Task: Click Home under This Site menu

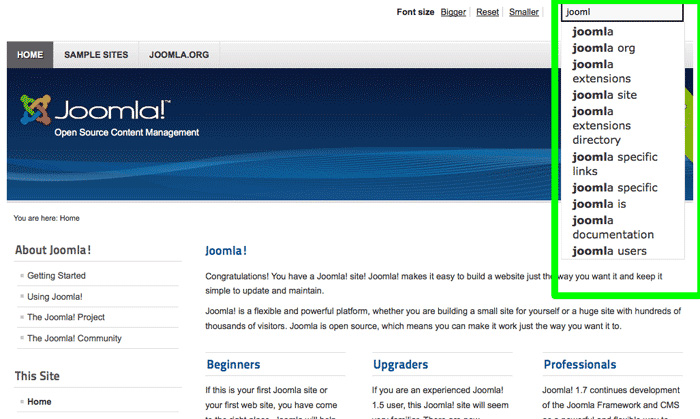Action: [x=39, y=402]
